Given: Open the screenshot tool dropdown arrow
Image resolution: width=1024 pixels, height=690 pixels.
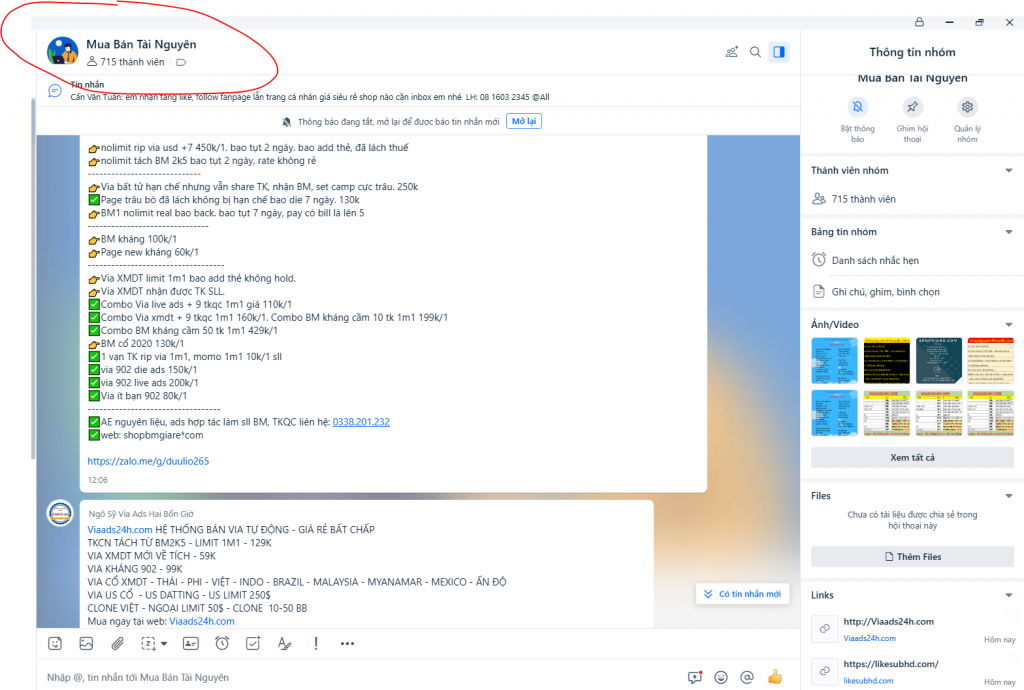Looking at the screenshot, I should tap(164, 643).
